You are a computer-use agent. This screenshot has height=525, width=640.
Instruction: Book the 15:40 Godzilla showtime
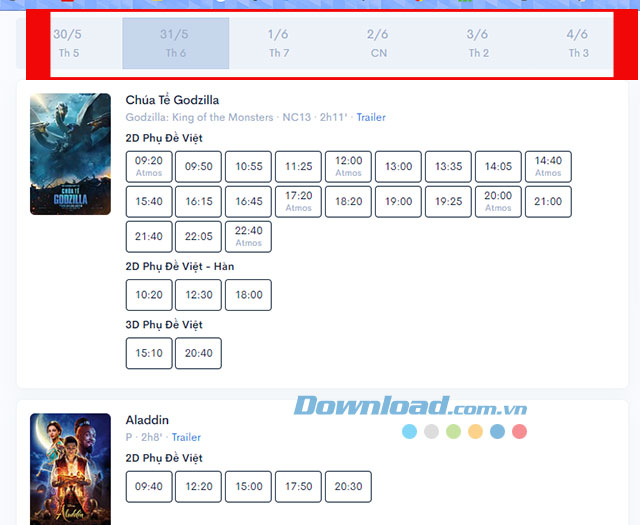149,202
